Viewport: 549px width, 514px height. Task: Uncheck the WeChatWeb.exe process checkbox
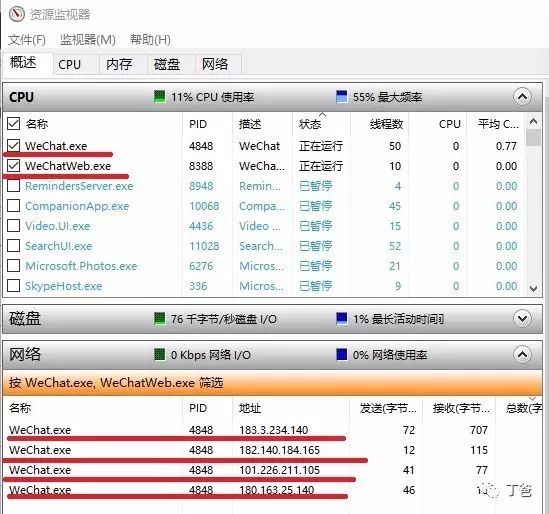13,166
